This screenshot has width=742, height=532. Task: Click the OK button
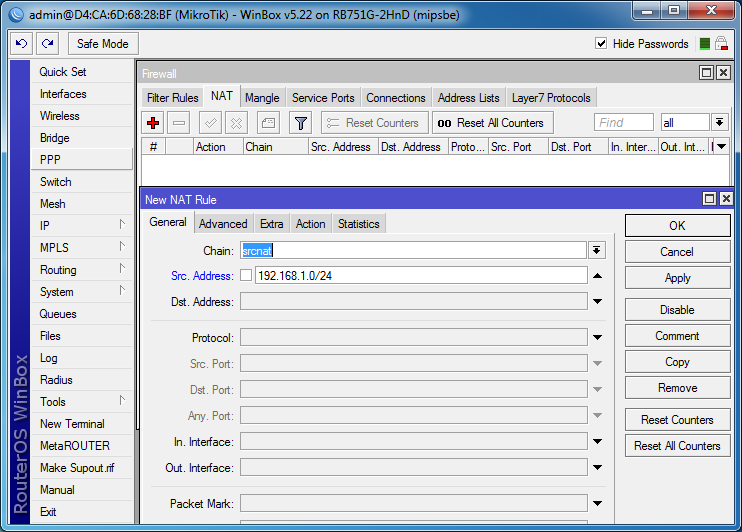coord(677,225)
